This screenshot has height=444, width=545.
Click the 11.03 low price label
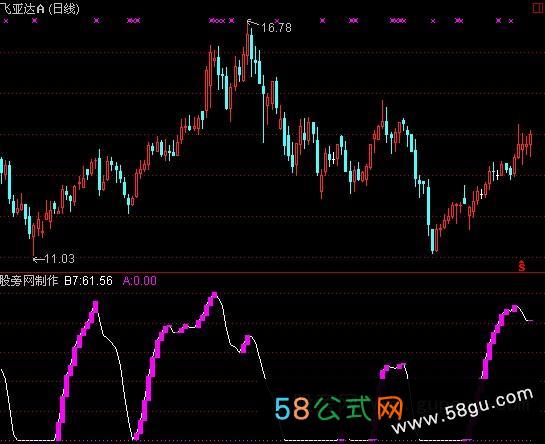coord(60,259)
